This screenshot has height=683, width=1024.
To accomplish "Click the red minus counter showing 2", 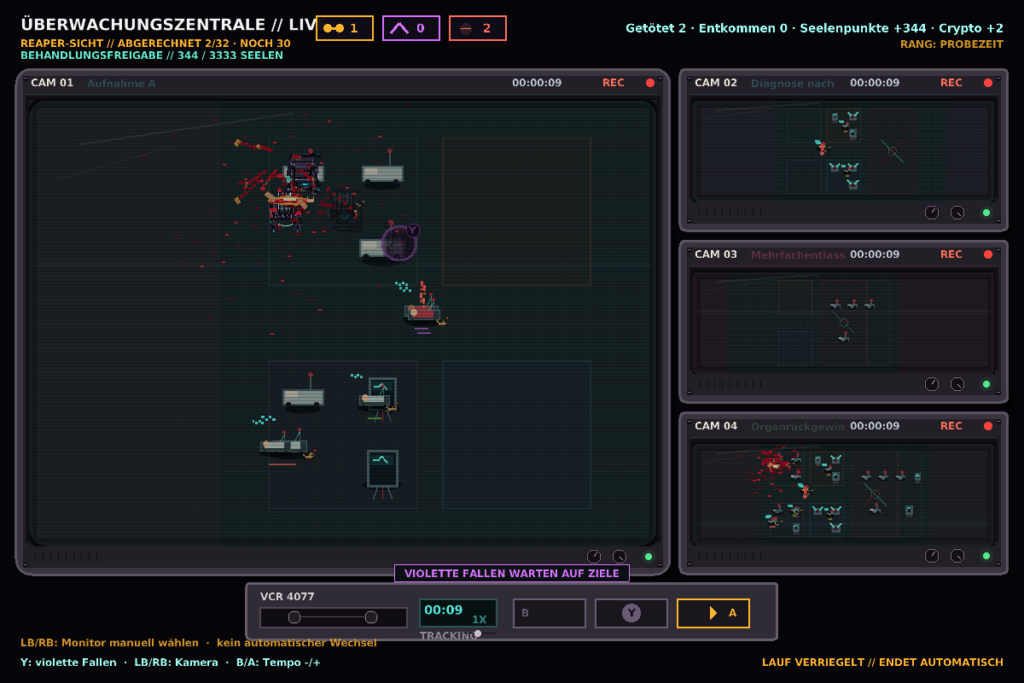I will (x=477, y=28).
